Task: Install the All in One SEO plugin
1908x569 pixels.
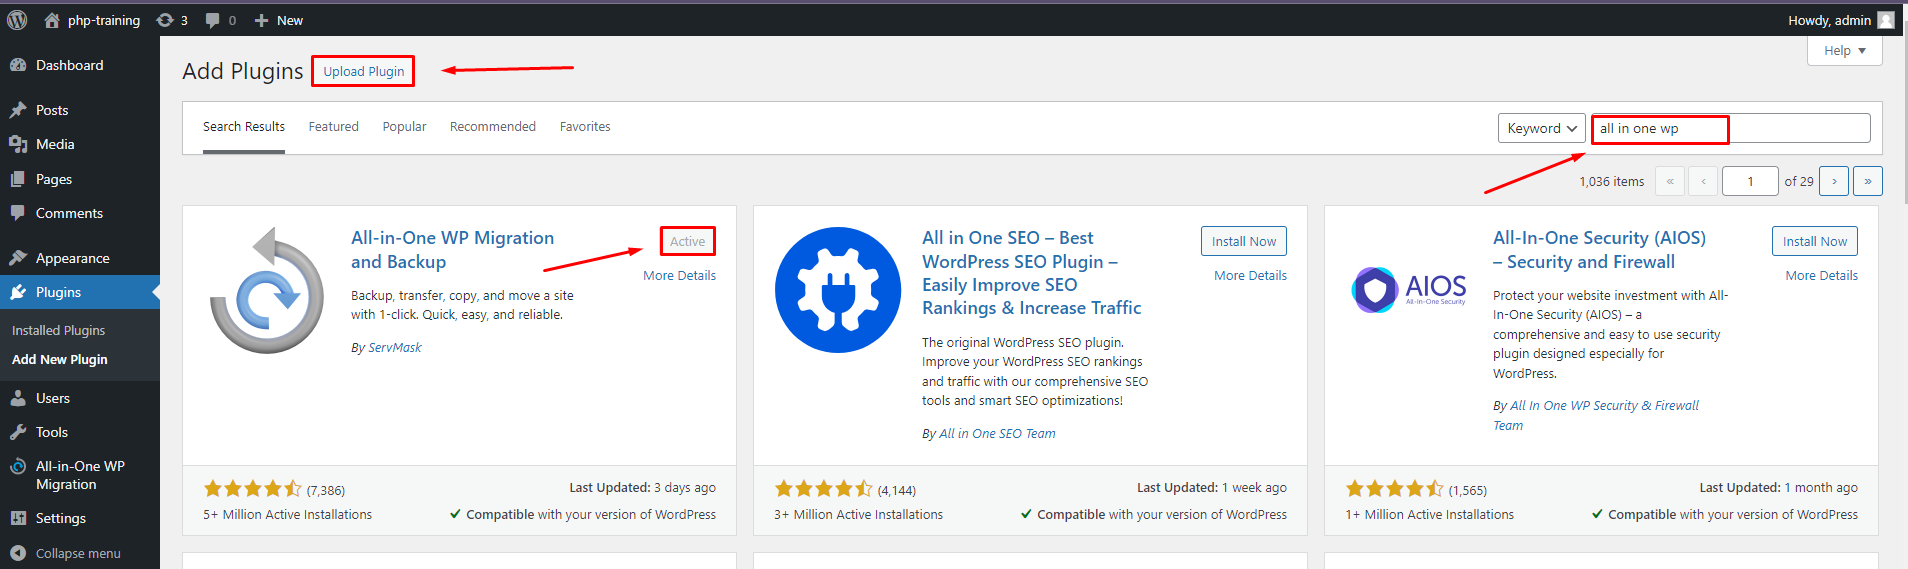Action: [1243, 241]
